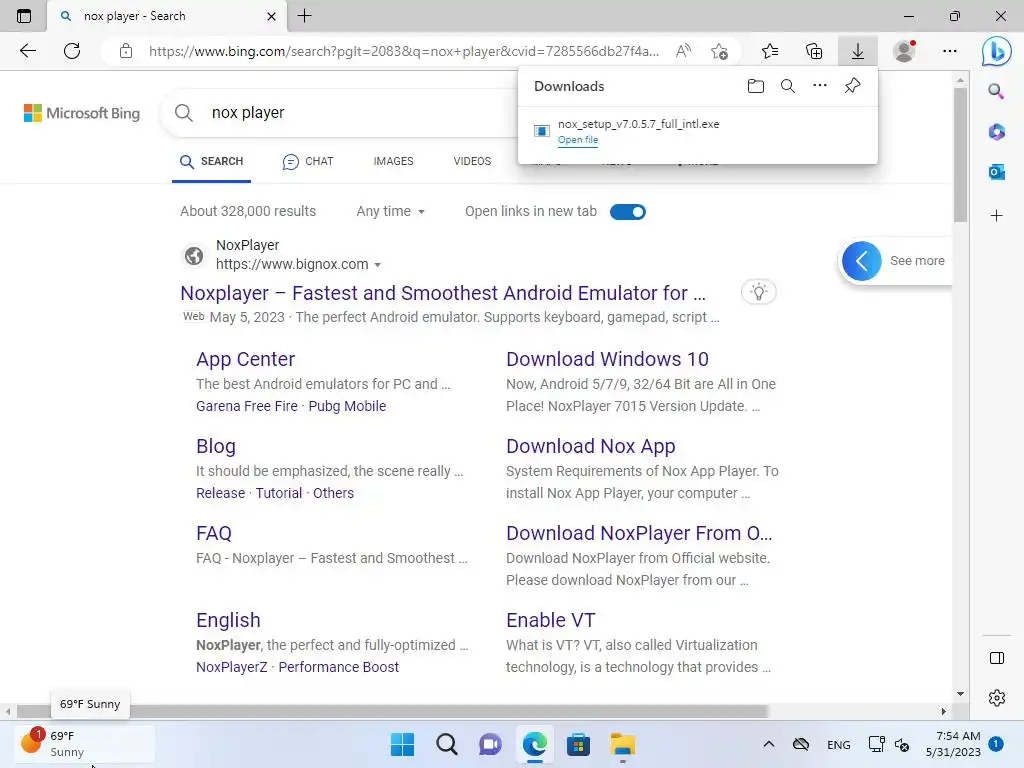Click Open file for nox setup
The image size is (1024, 768).
point(578,140)
